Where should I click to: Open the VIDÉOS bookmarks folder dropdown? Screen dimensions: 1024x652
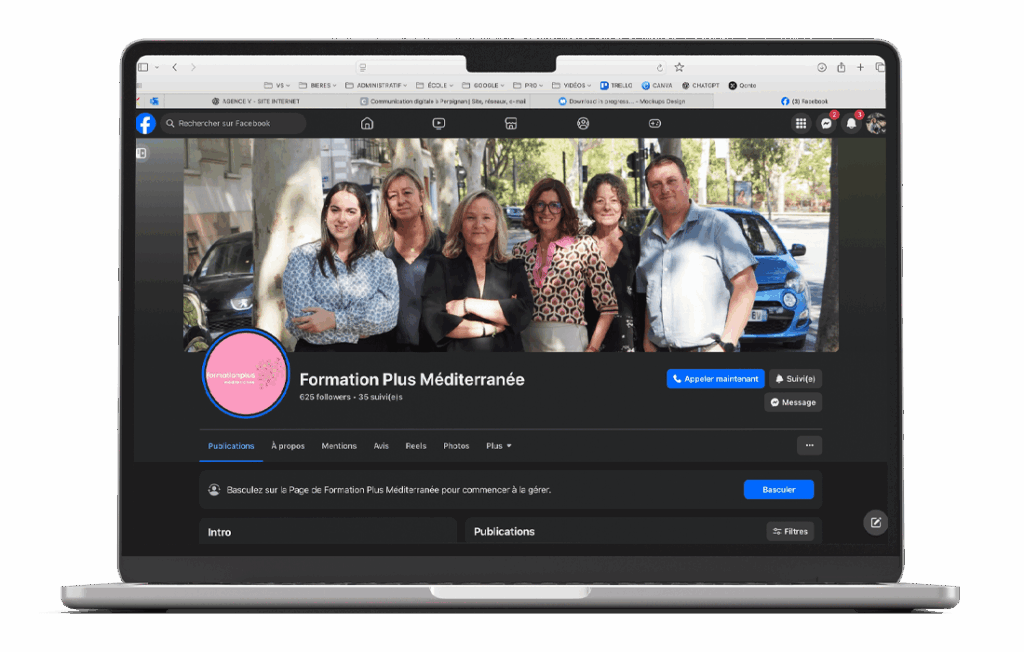(x=572, y=85)
